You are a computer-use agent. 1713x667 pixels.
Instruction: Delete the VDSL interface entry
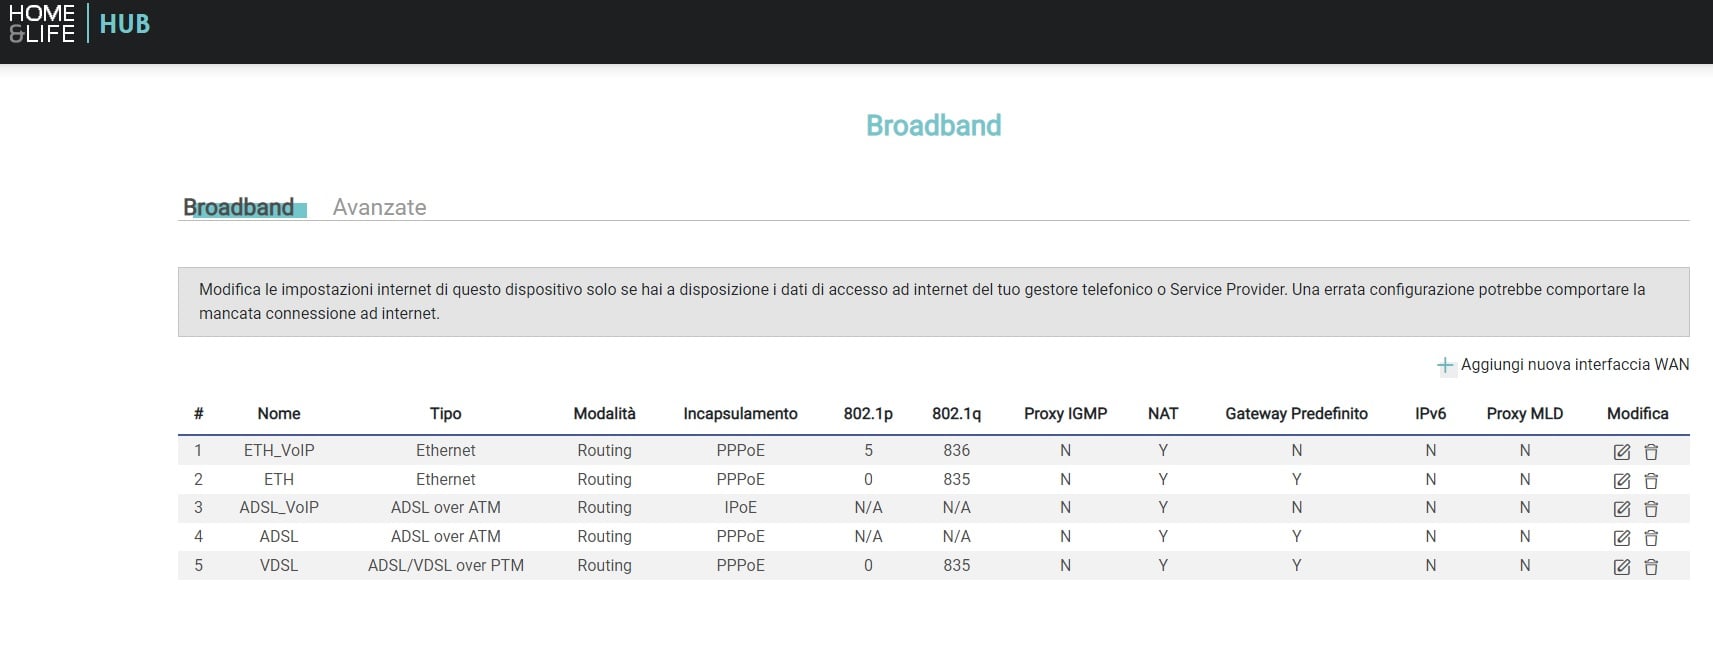coord(1651,567)
